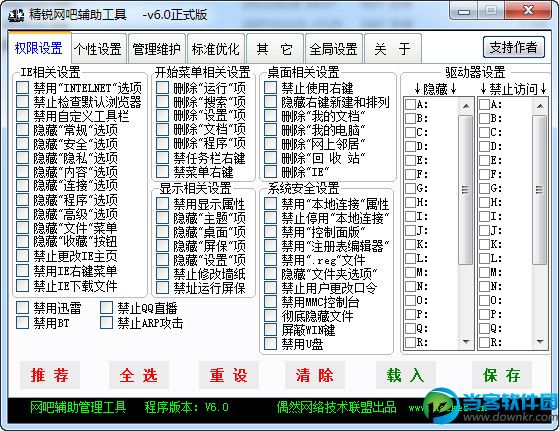Toggle 禁用BT checkbox

22,323
